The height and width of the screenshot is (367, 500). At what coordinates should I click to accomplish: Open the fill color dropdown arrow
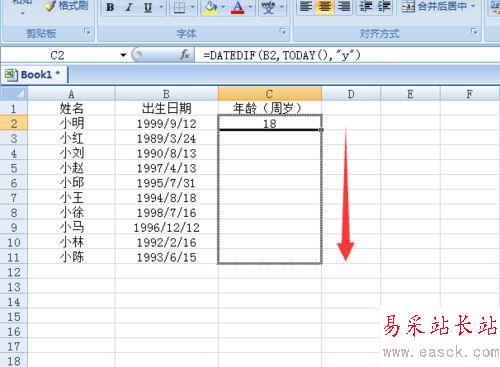pos(223,7)
